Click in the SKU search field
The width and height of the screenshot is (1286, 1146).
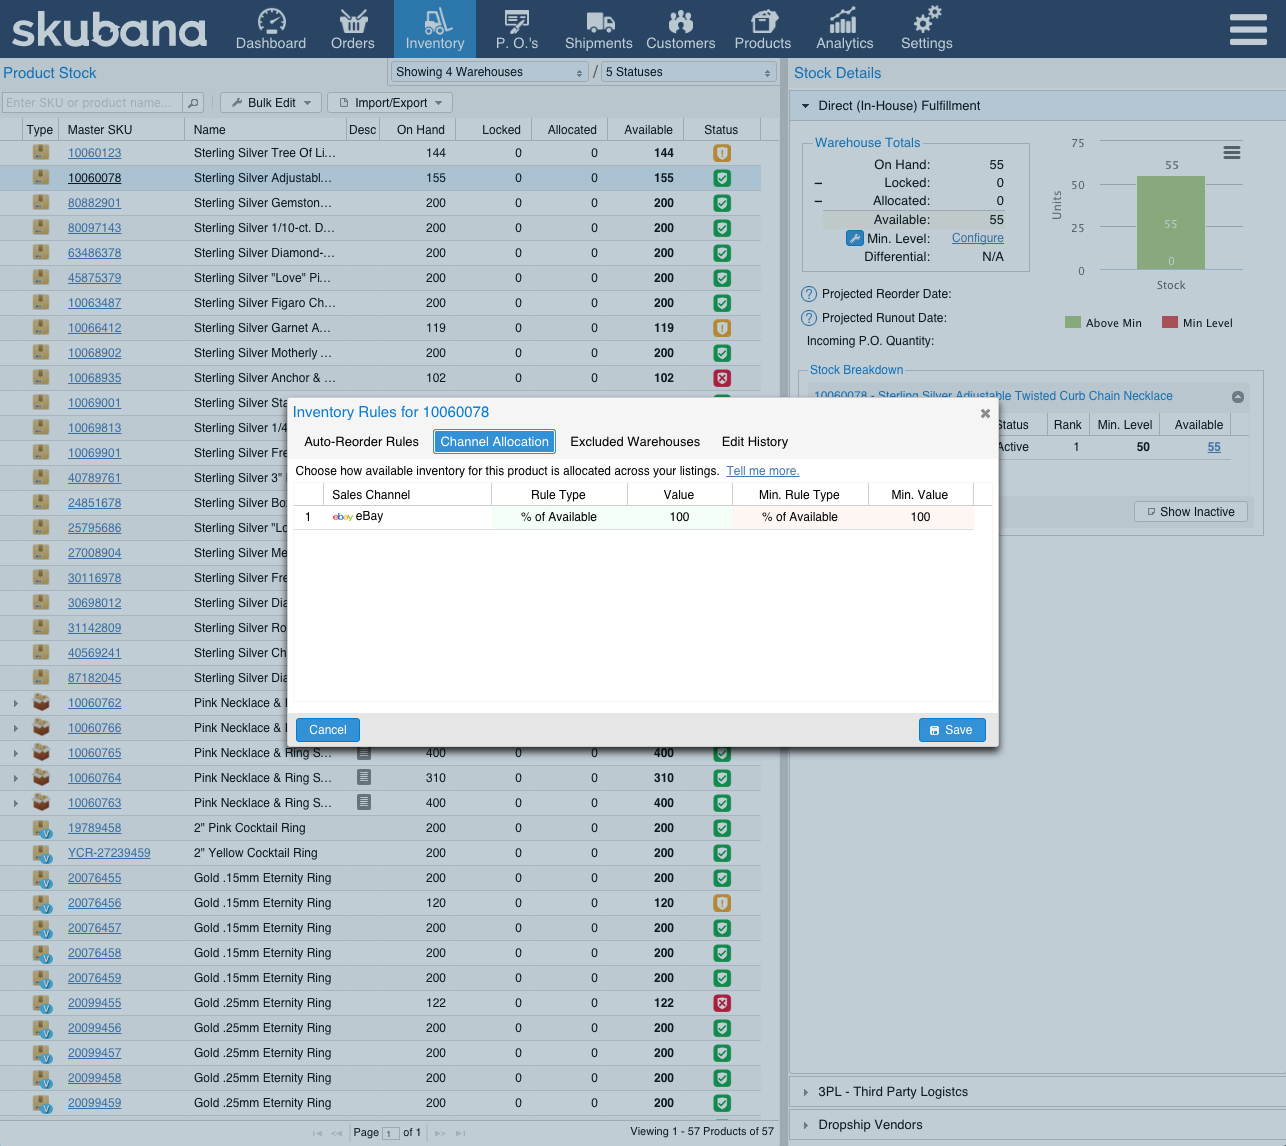pyautogui.click(x=90, y=103)
